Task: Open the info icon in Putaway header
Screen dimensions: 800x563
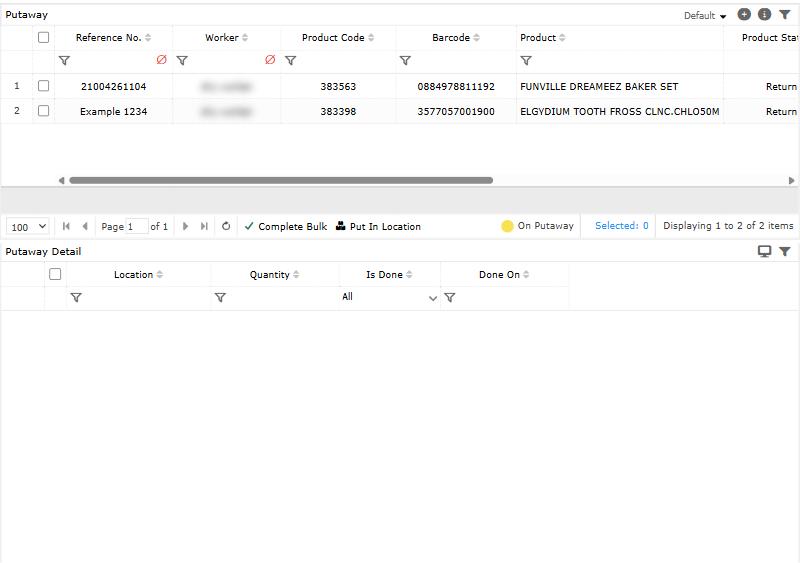Action: 764,14
